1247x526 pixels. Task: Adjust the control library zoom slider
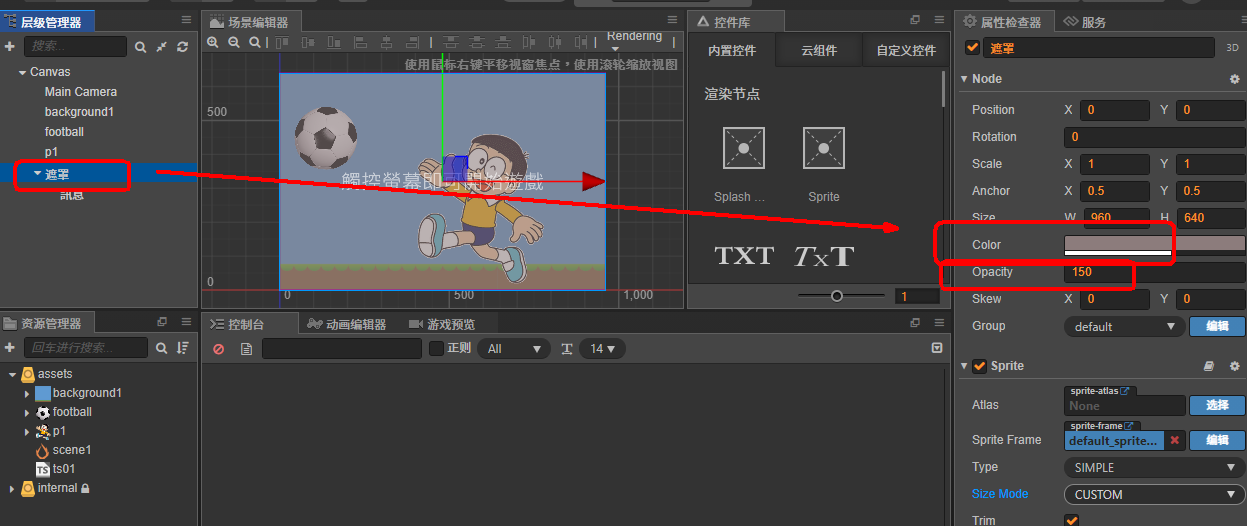(x=837, y=296)
